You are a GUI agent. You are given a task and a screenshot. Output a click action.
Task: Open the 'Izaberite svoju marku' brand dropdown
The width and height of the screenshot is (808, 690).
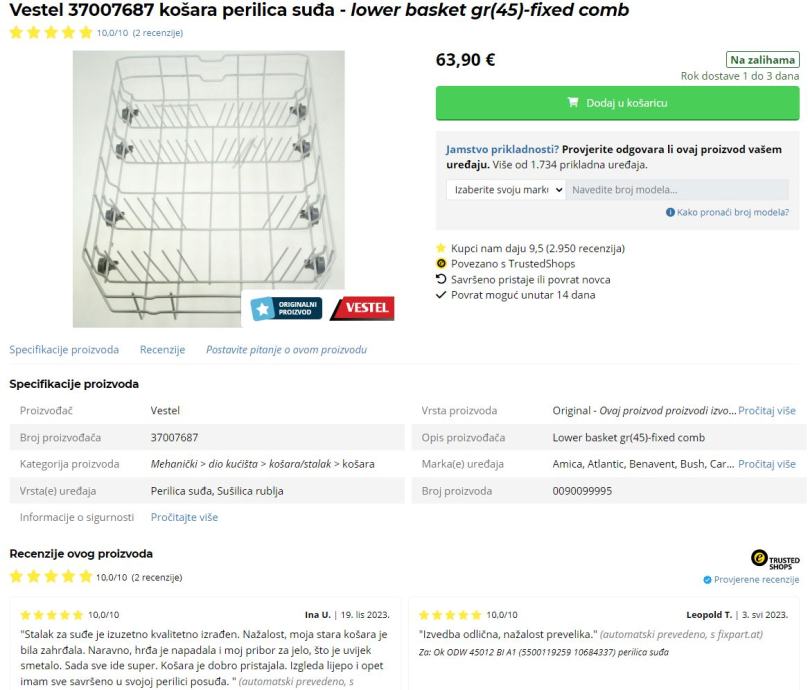point(505,189)
